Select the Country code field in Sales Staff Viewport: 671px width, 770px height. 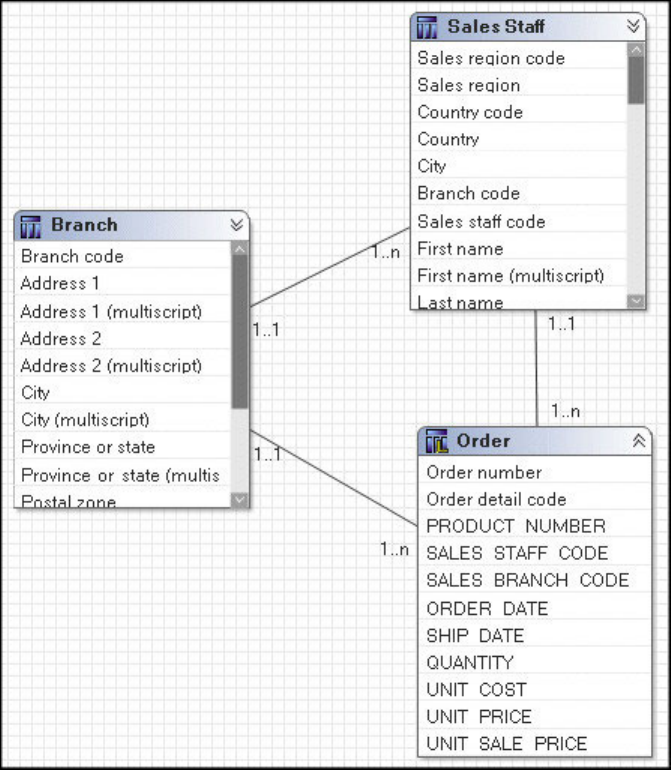tap(470, 112)
